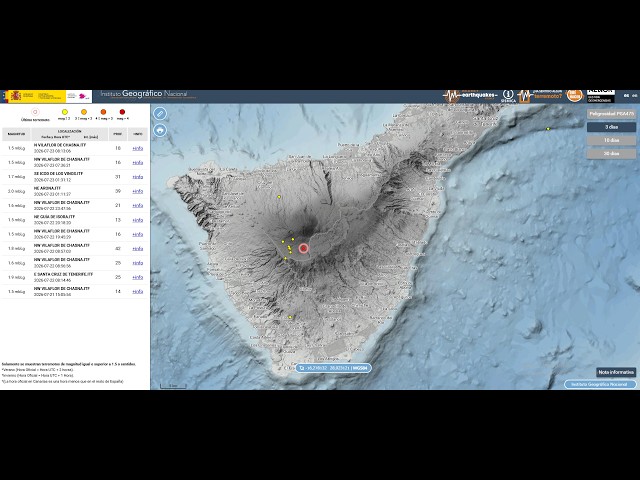
Task: Open +info for the depth 14 Vilaflor row
Action: 138,291
